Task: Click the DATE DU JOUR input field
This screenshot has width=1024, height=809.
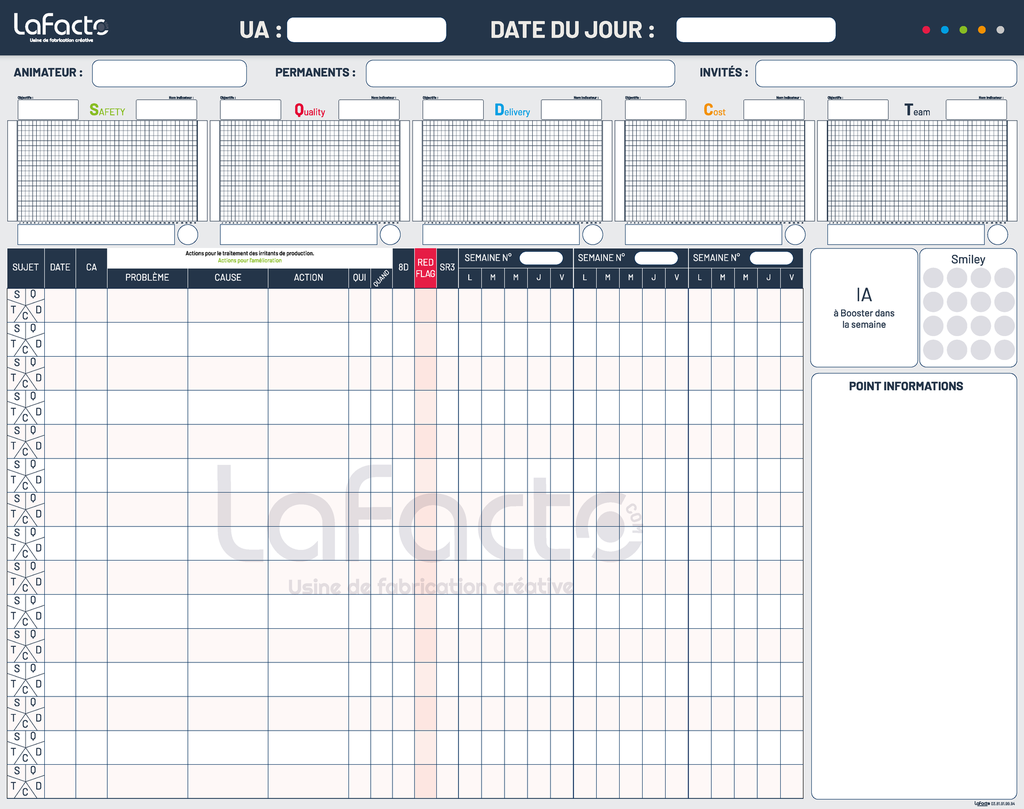Action: coord(755,30)
